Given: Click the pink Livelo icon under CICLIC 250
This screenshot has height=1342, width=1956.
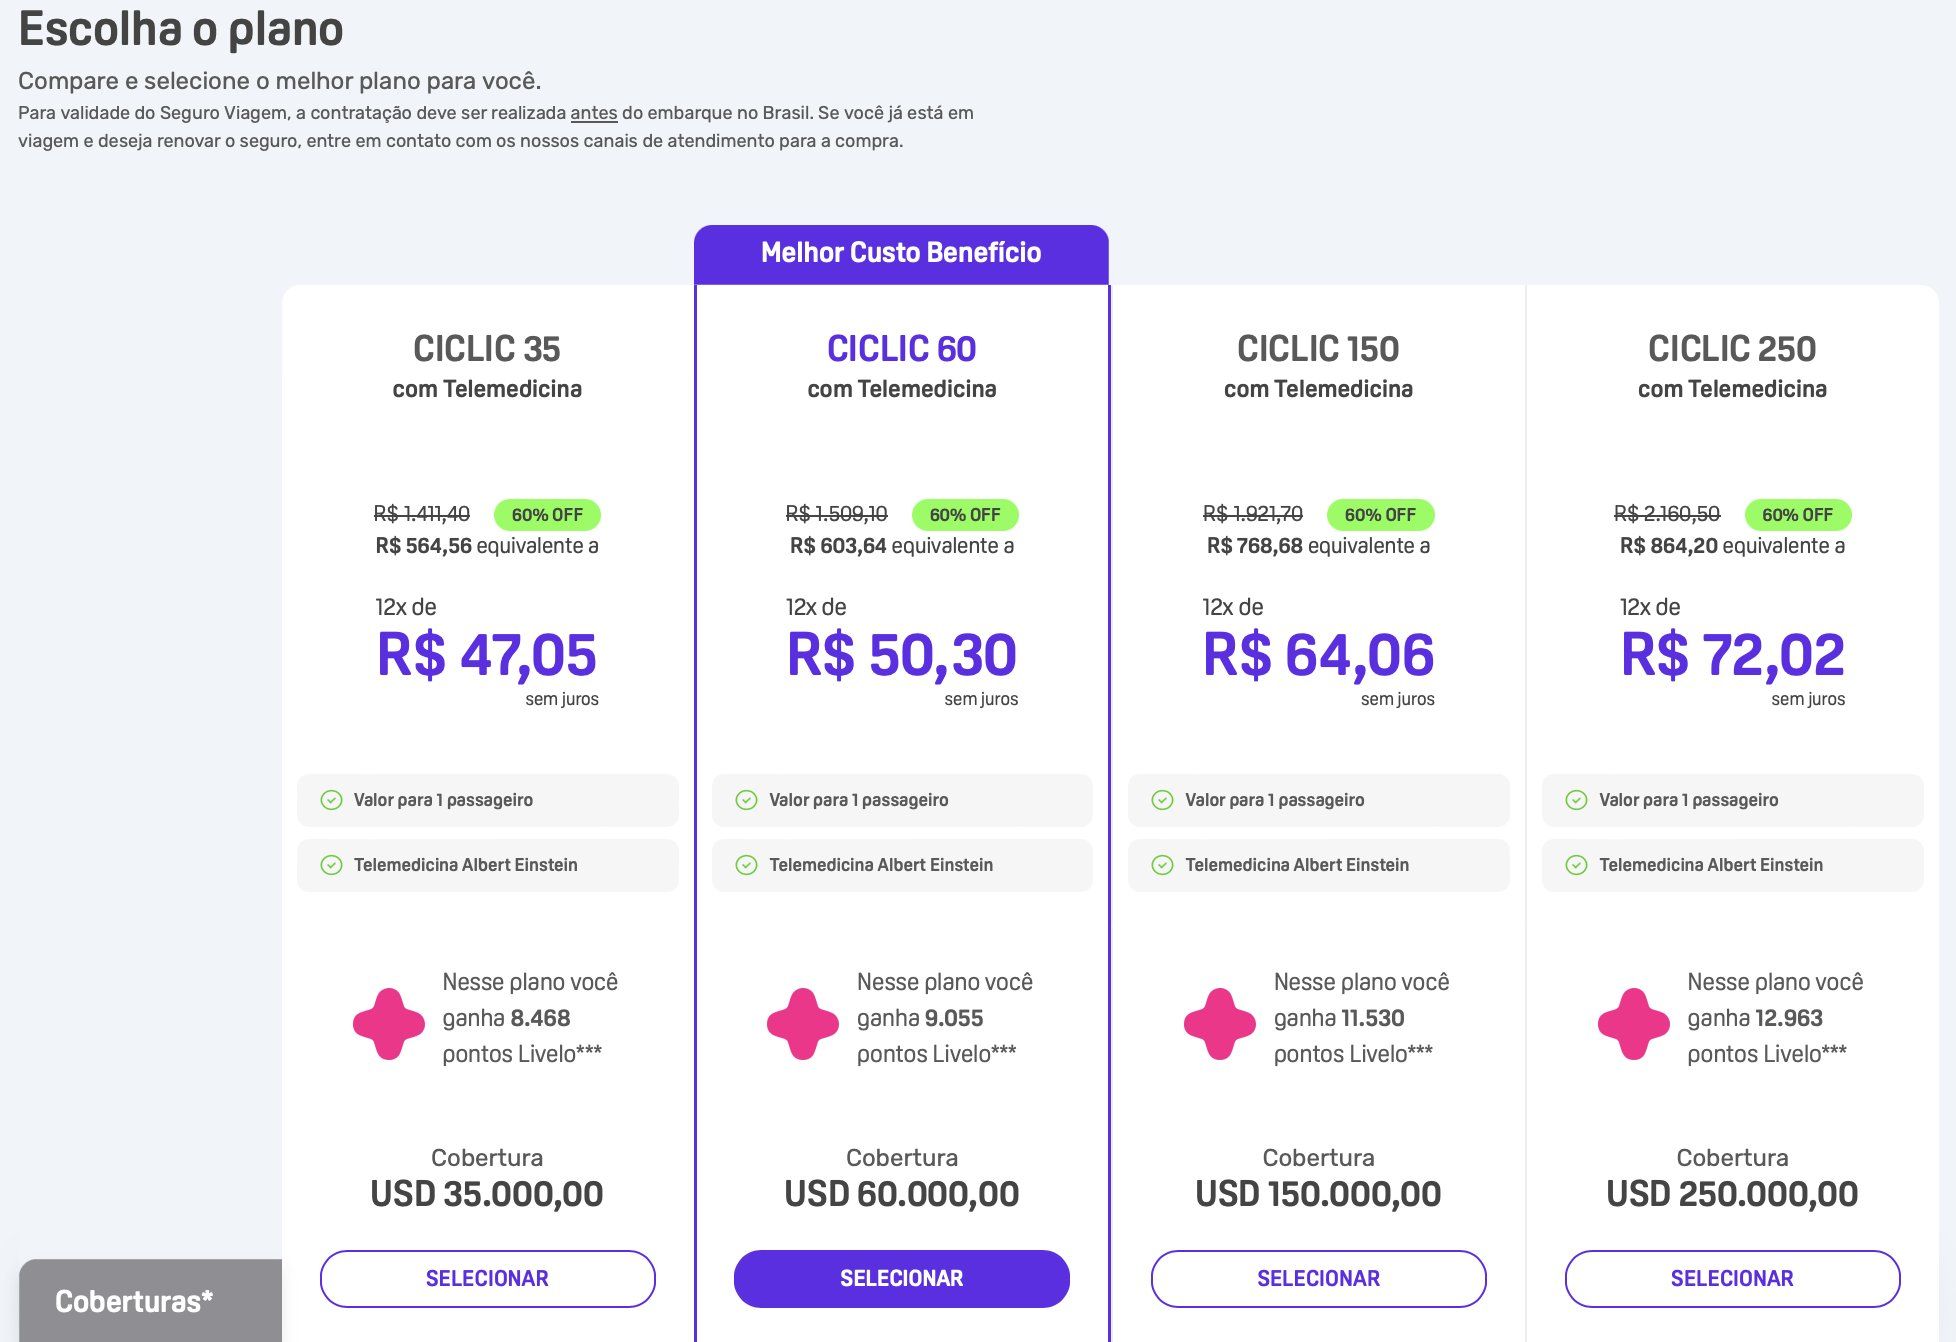Looking at the screenshot, I should point(1634,1023).
